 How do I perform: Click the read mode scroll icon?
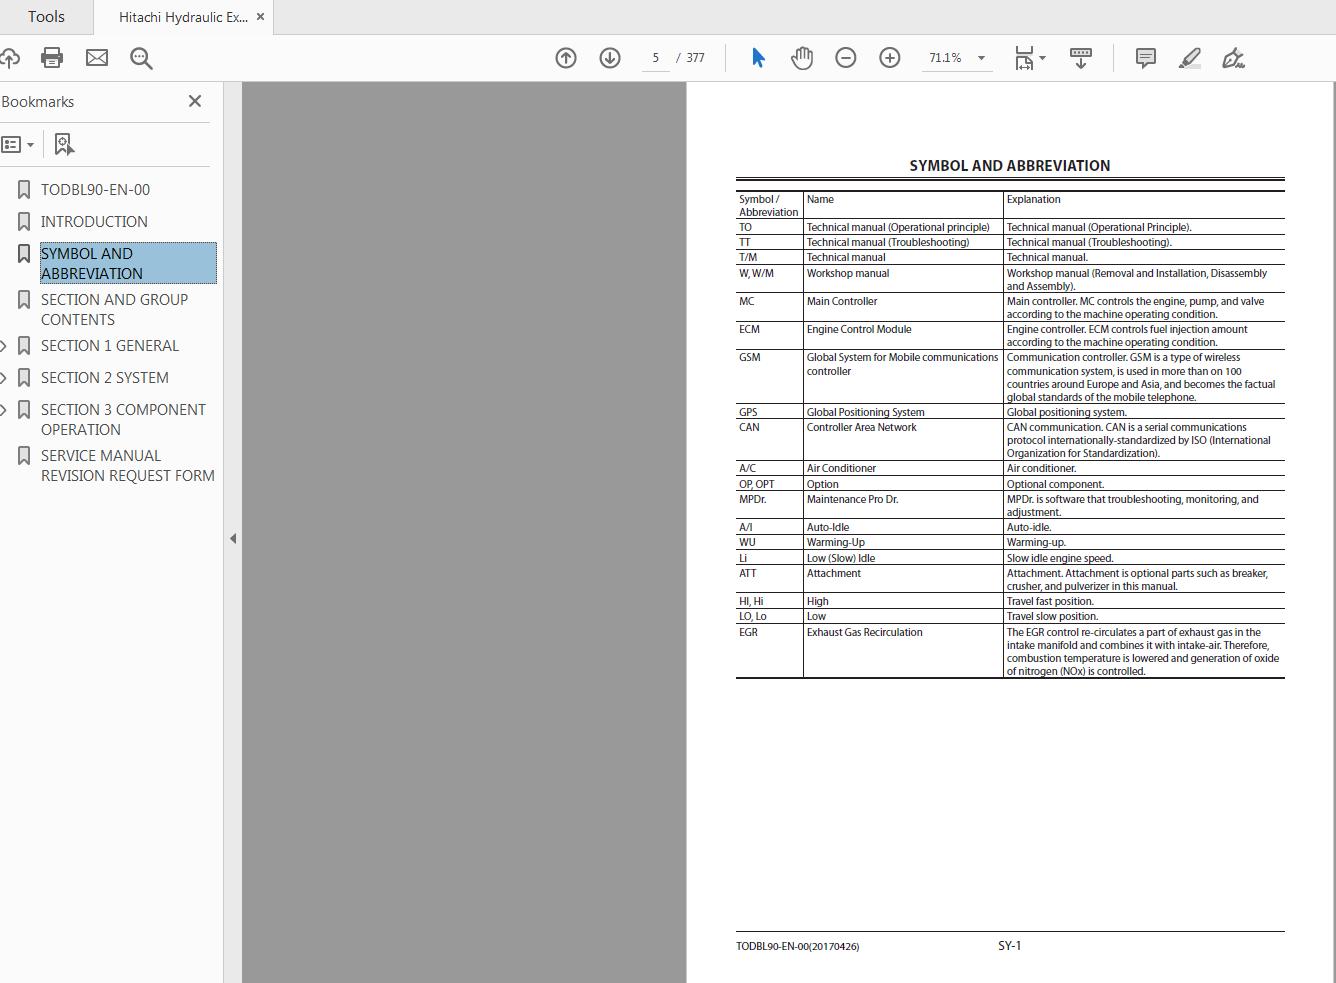coord(1081,58)
